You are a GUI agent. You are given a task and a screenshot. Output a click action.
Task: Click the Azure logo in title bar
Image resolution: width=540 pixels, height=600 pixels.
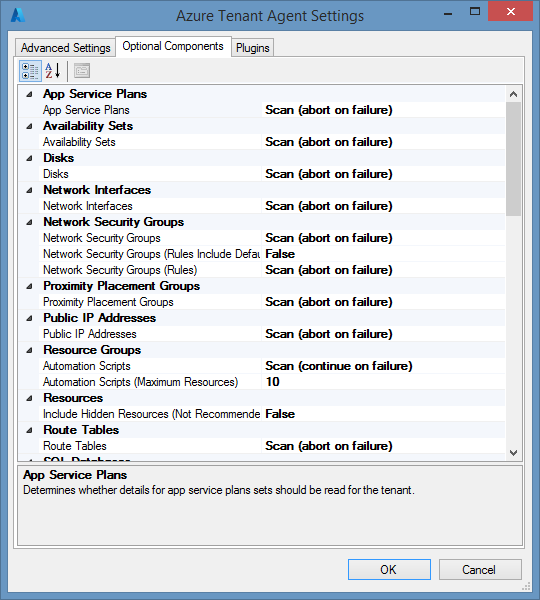(18, 15)
